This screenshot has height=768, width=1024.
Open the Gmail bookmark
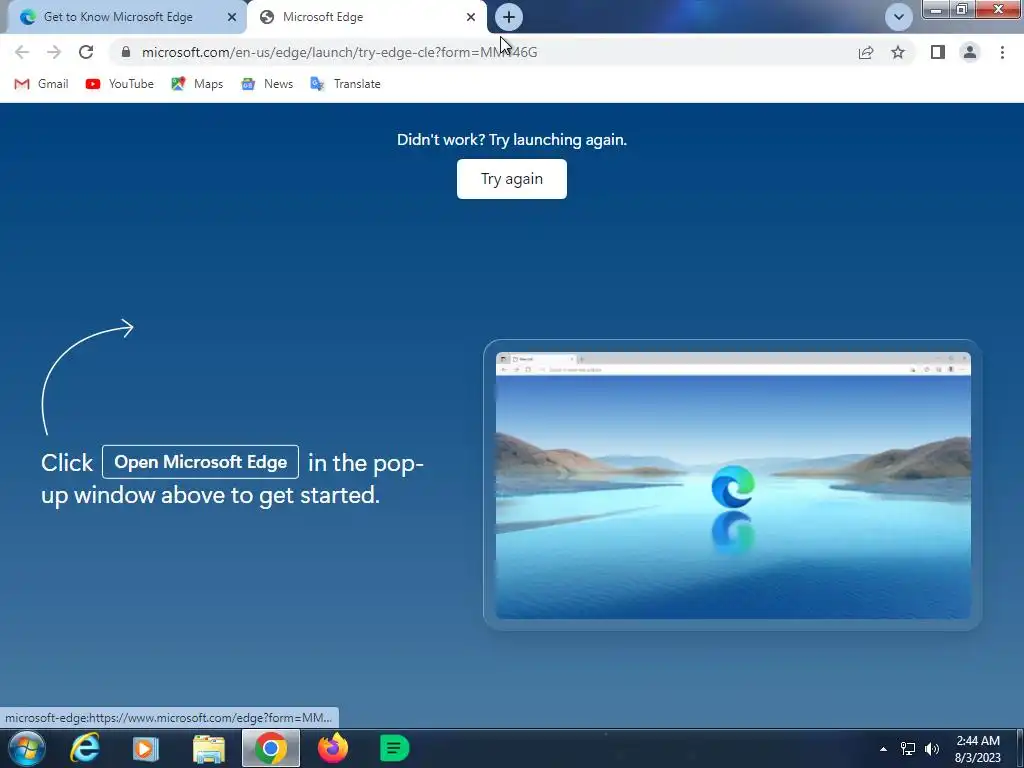[41, 84]
